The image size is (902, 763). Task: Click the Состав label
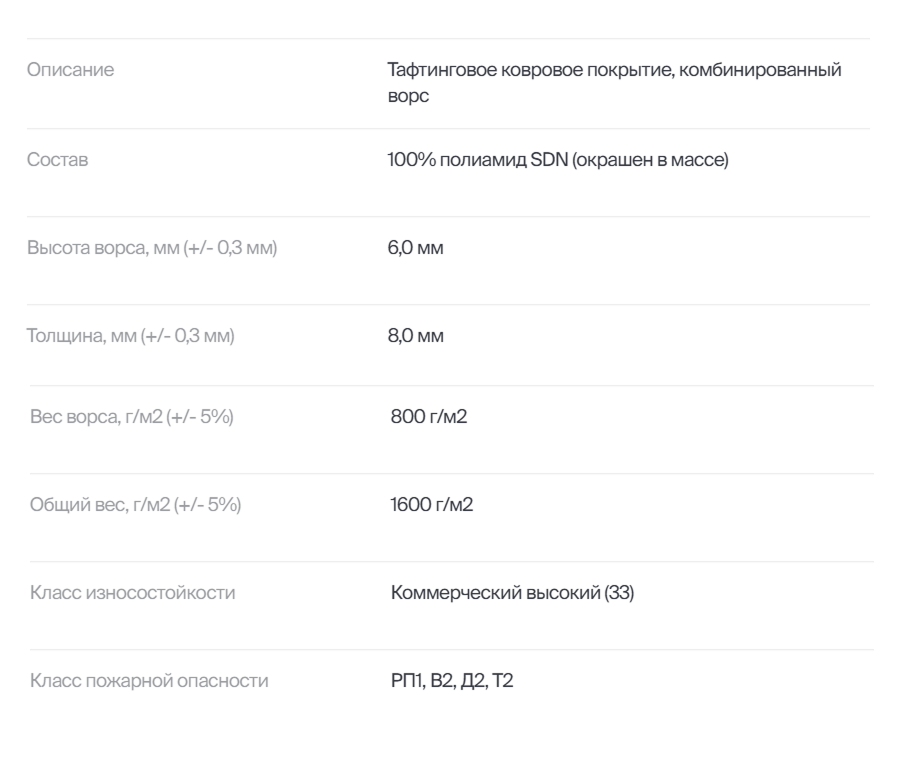pos(58,159)
